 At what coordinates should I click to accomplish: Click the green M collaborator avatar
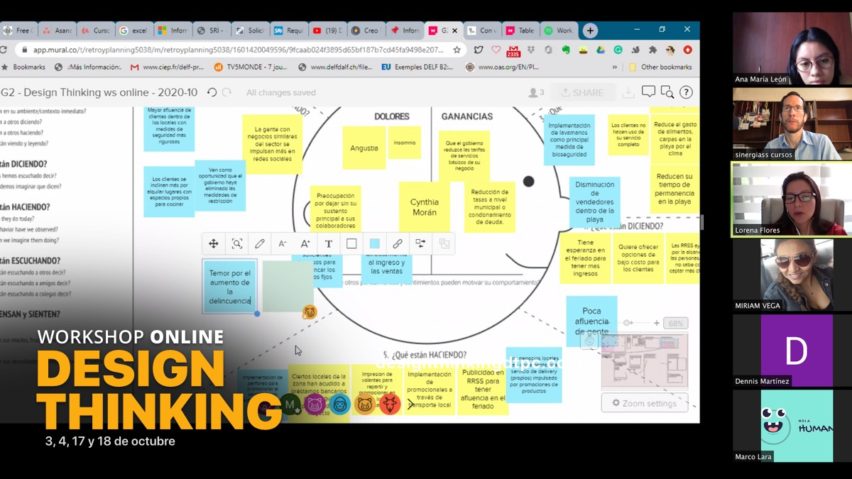[290, 404]
